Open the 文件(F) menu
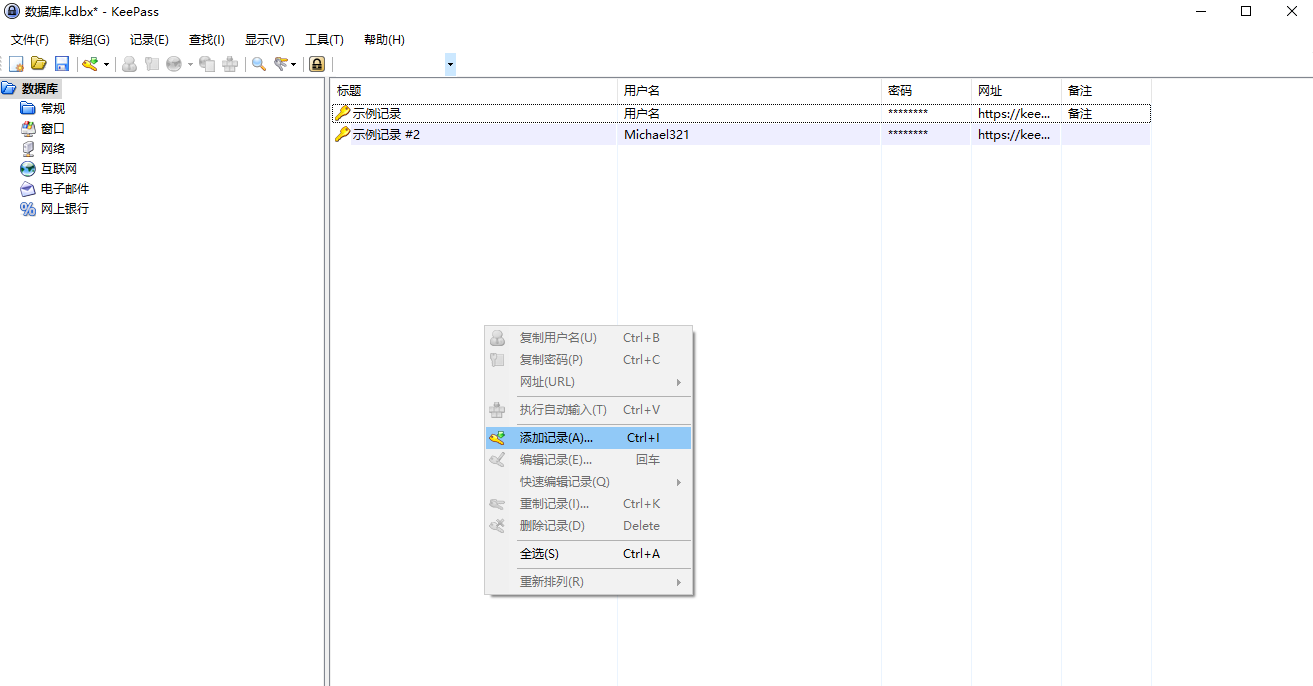Image resolution: width=1313 pixels, height=686 pixels. pos(30,40)
